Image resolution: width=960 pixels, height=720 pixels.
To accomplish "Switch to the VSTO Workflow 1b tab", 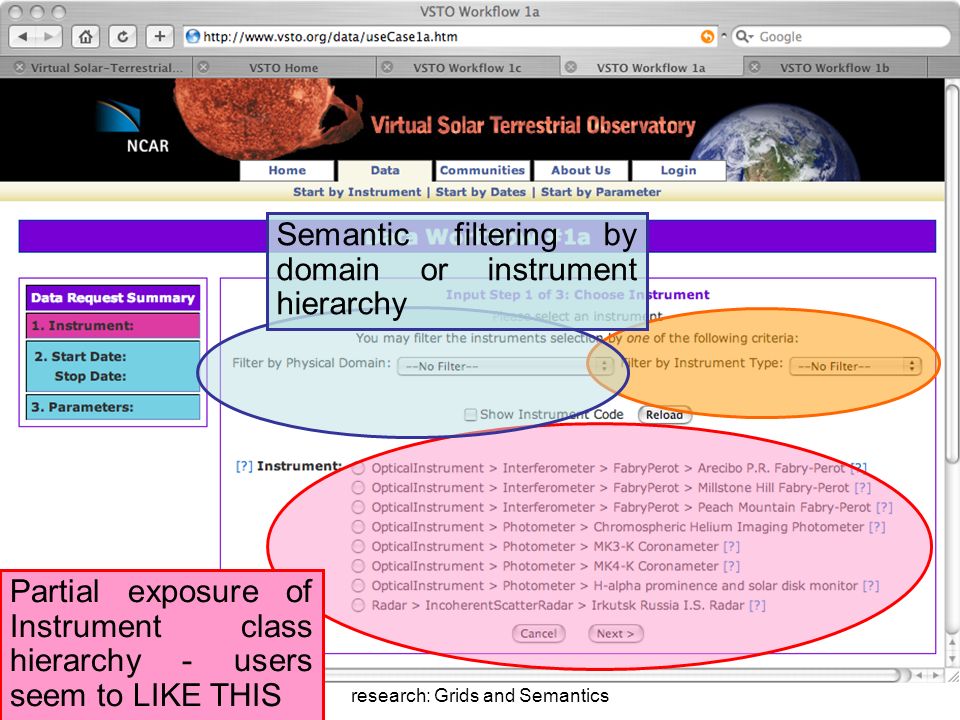I will pyautogui.click(x=834, y=67).
